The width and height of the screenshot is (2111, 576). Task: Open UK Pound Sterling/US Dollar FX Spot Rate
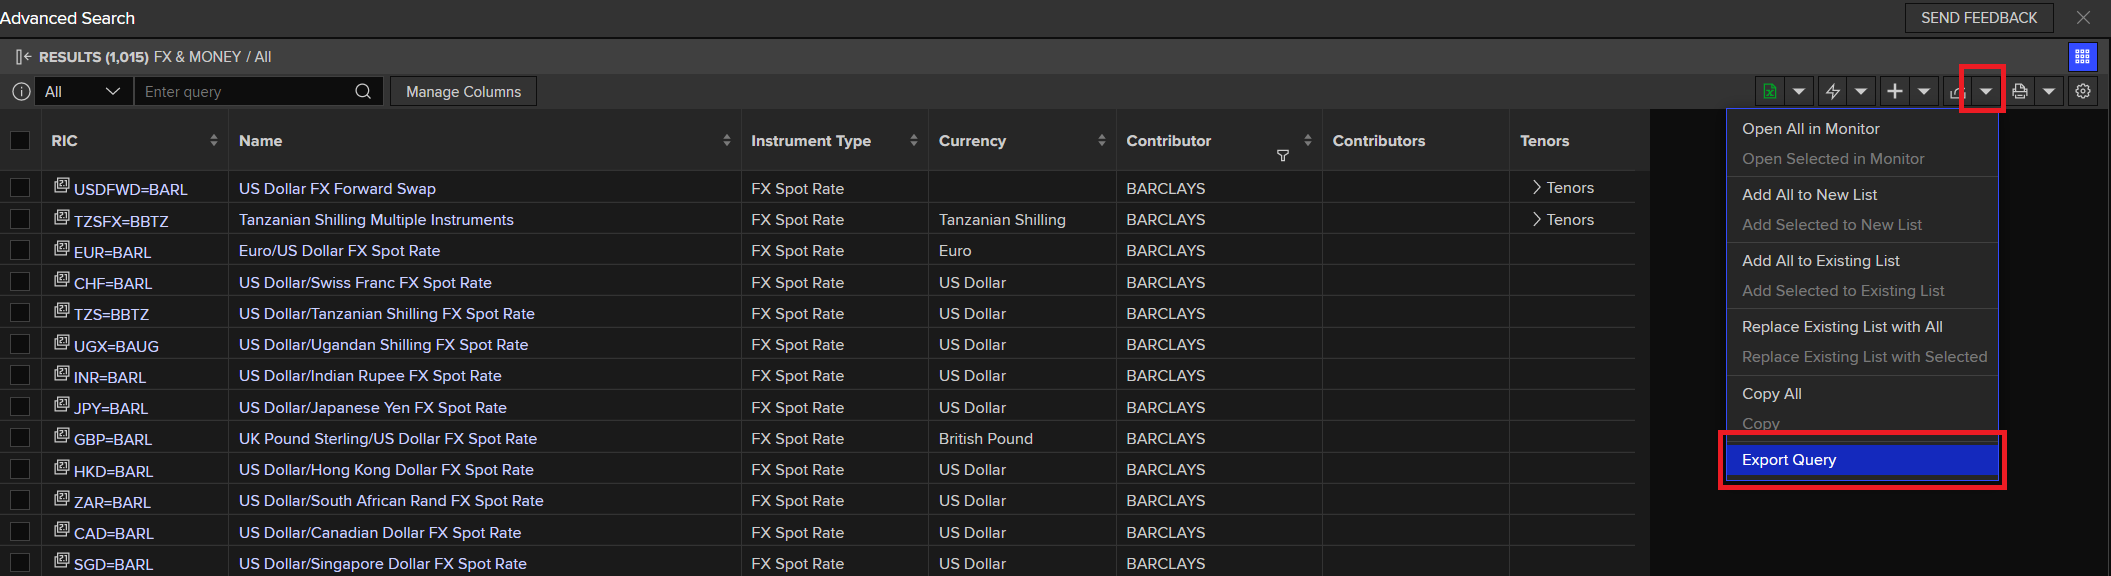click(388, 438)
